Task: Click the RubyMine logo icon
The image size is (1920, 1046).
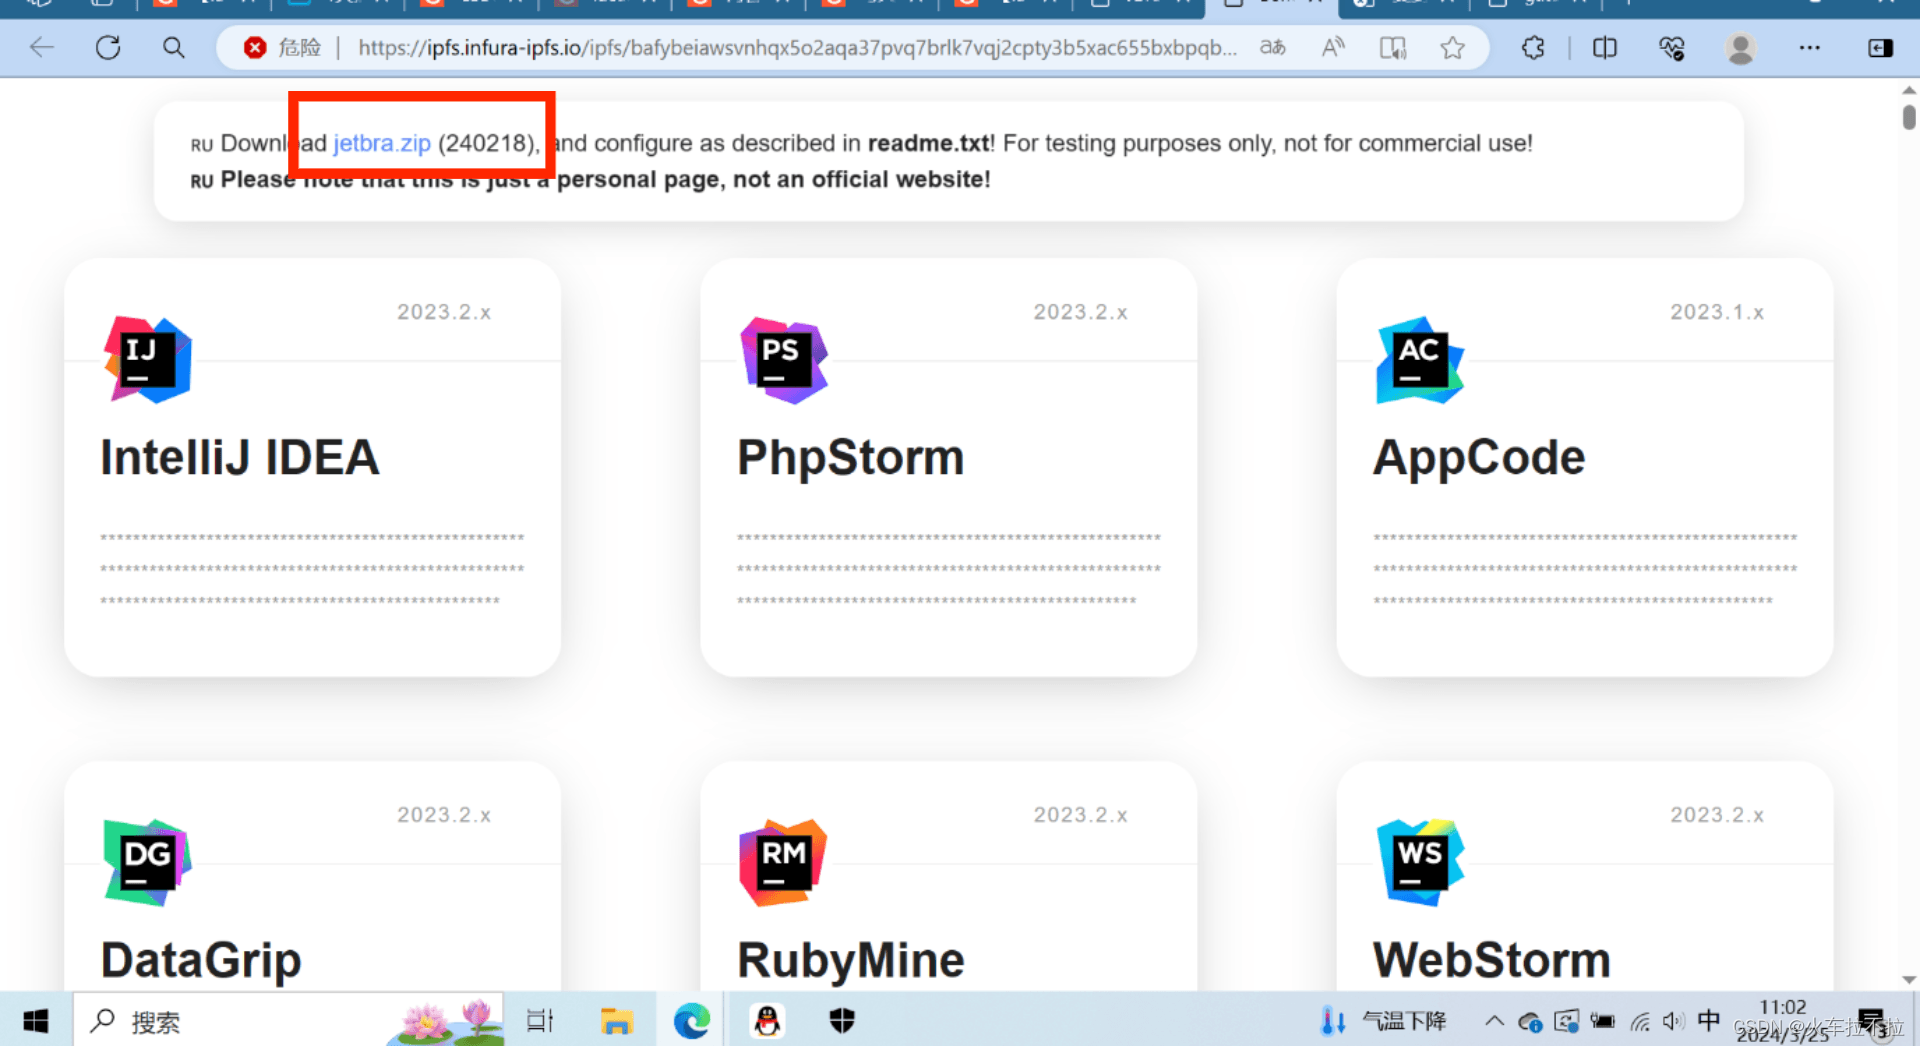Action: (x=784, y=863)
